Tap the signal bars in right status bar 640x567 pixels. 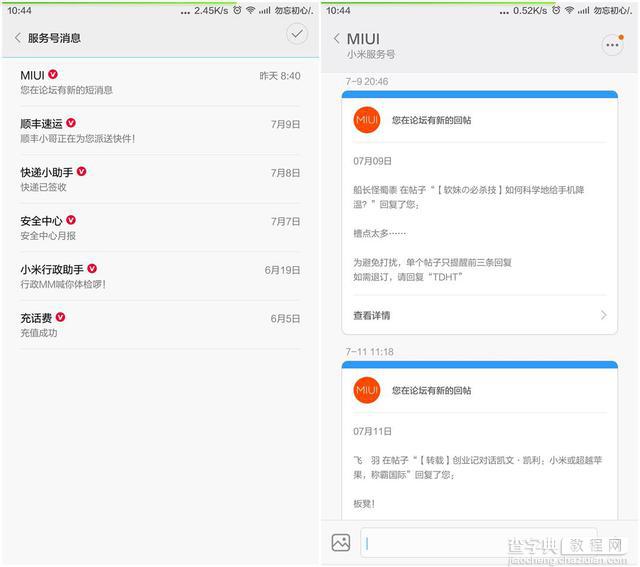point(583,11)
